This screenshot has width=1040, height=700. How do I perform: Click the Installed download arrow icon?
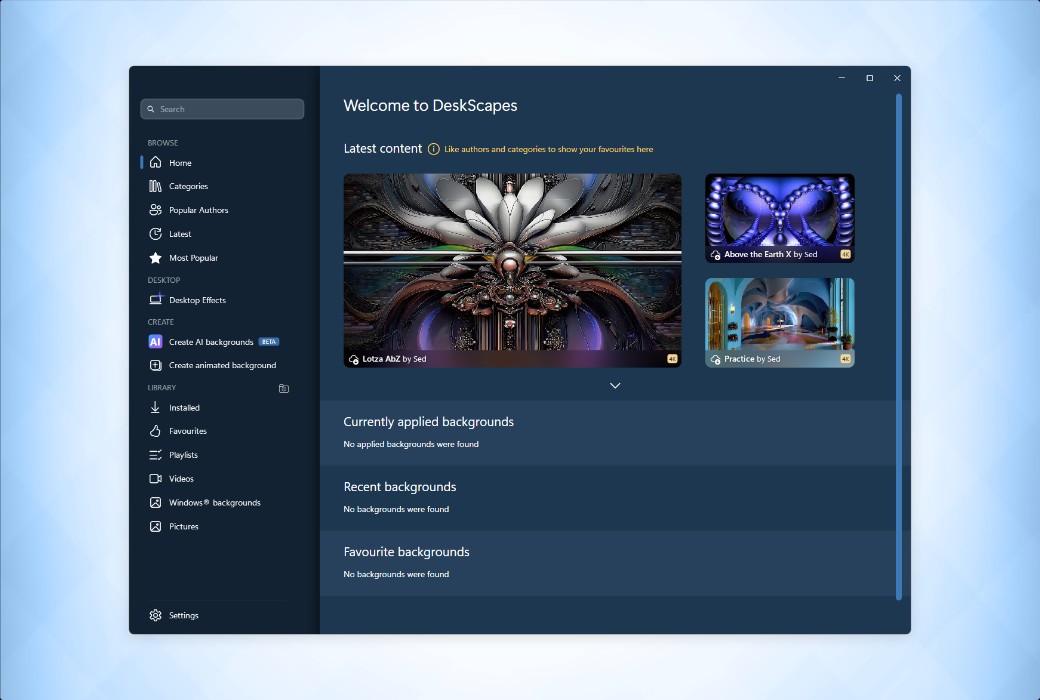[155, 407]
